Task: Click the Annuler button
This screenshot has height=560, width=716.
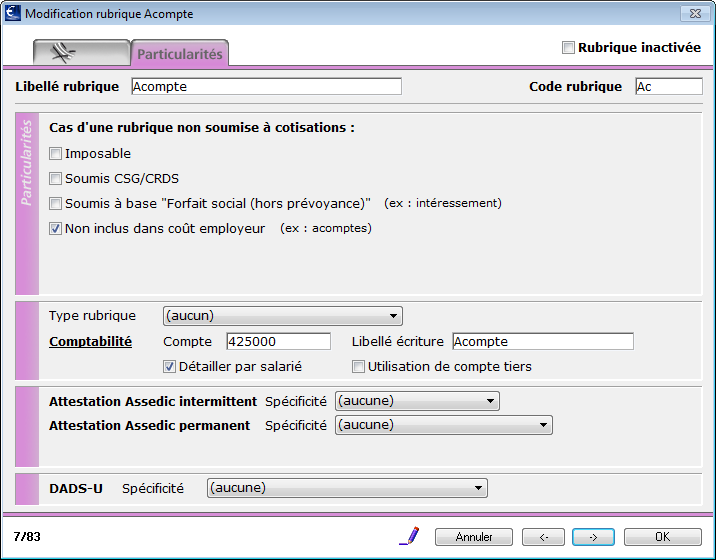Action: pyautogui.click(x=474, y=537)
